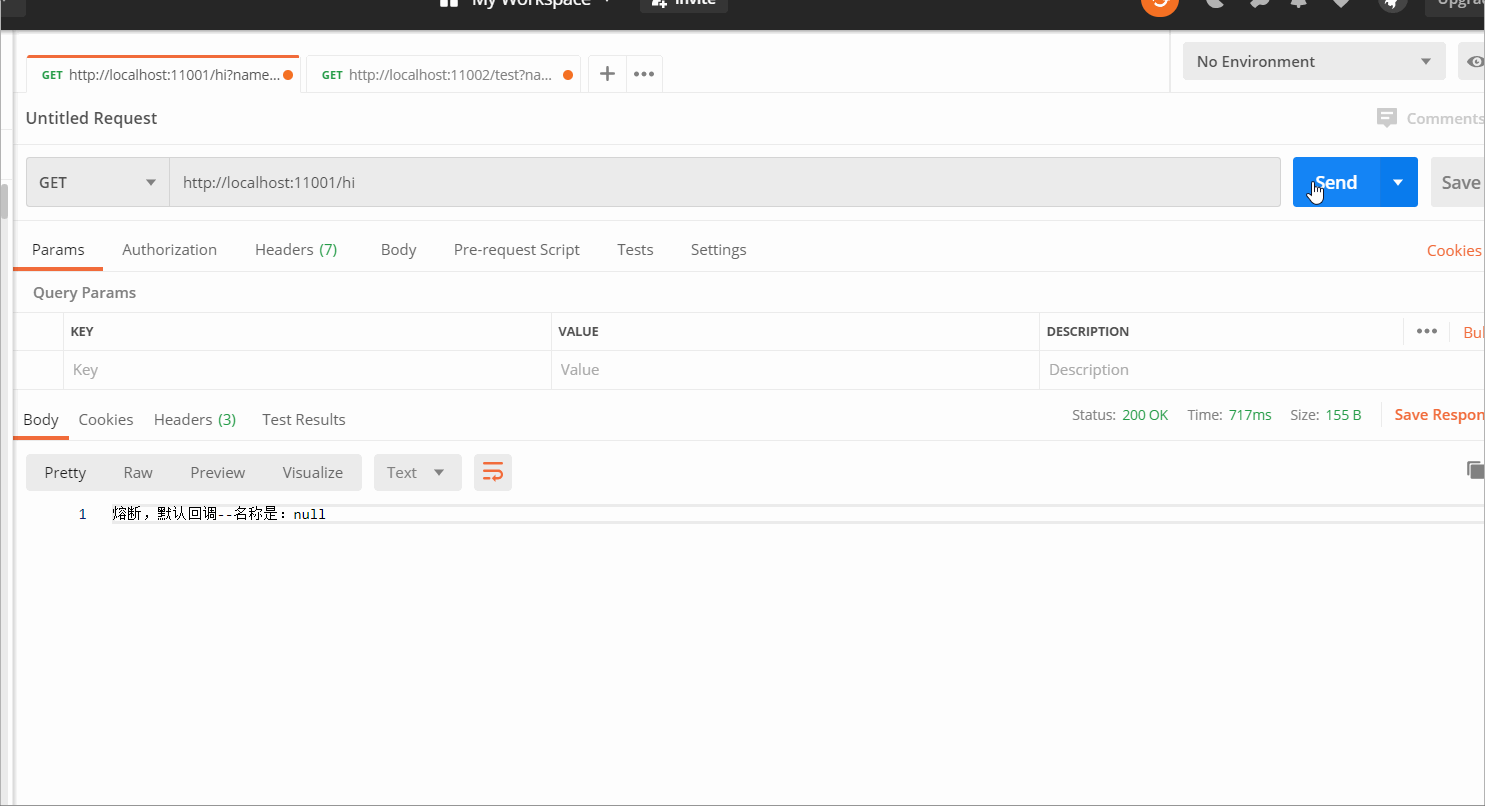The width and height of the screenshot is (1485, 806).
Task: Select the Preview response mode
Action: 217,472
